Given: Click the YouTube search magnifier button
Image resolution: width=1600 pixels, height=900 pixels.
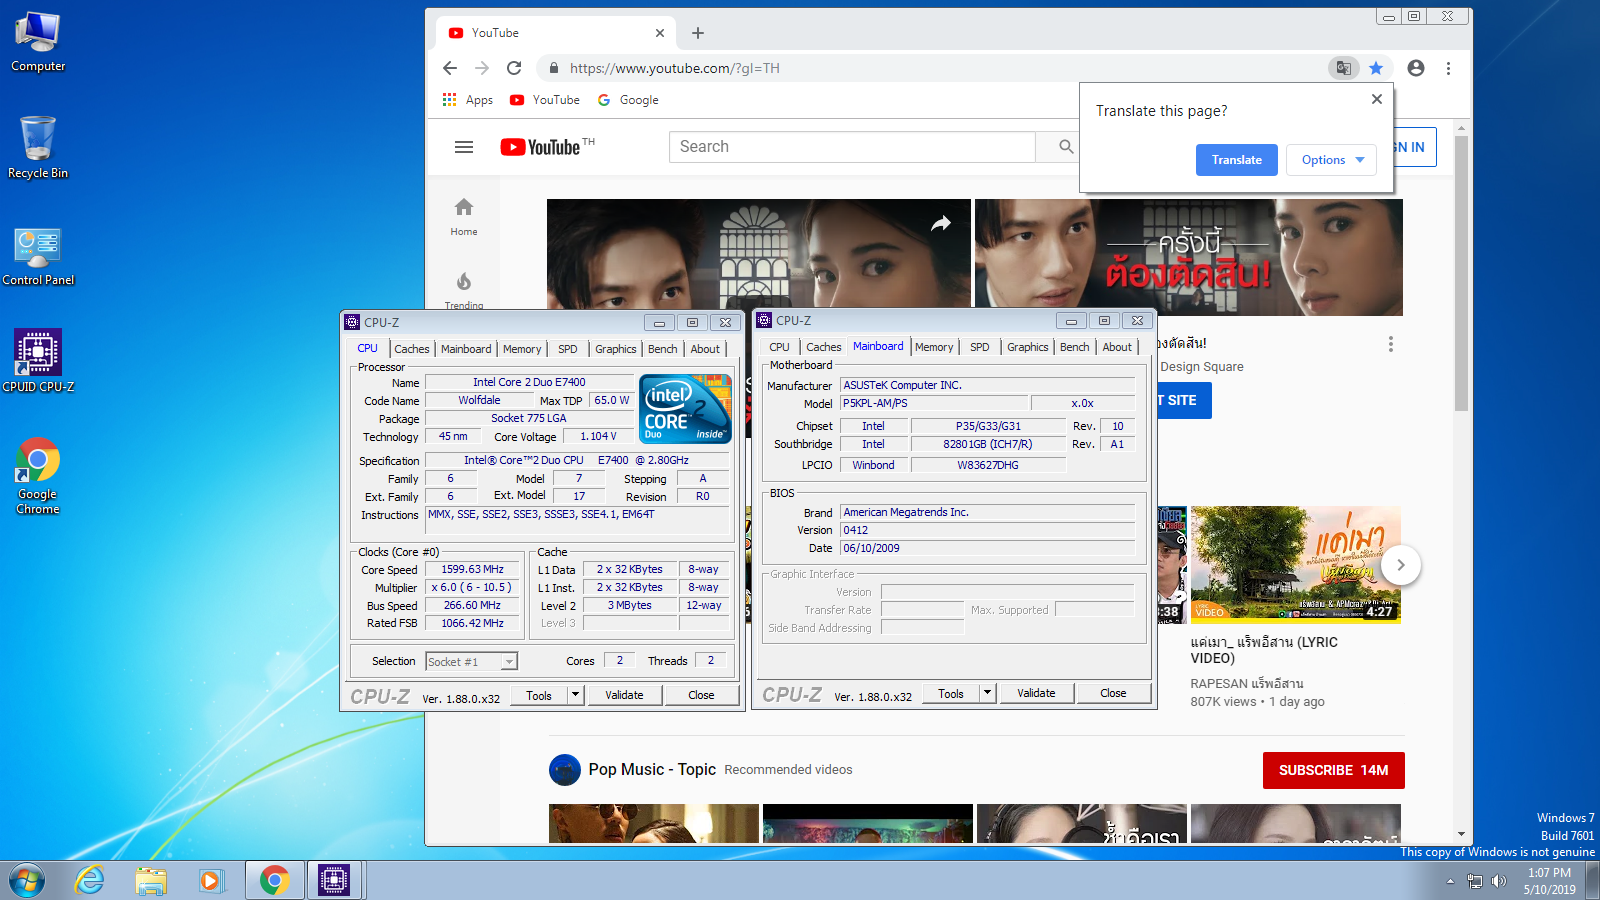Looking at the screenshot, I should [x=1066, y=147].
